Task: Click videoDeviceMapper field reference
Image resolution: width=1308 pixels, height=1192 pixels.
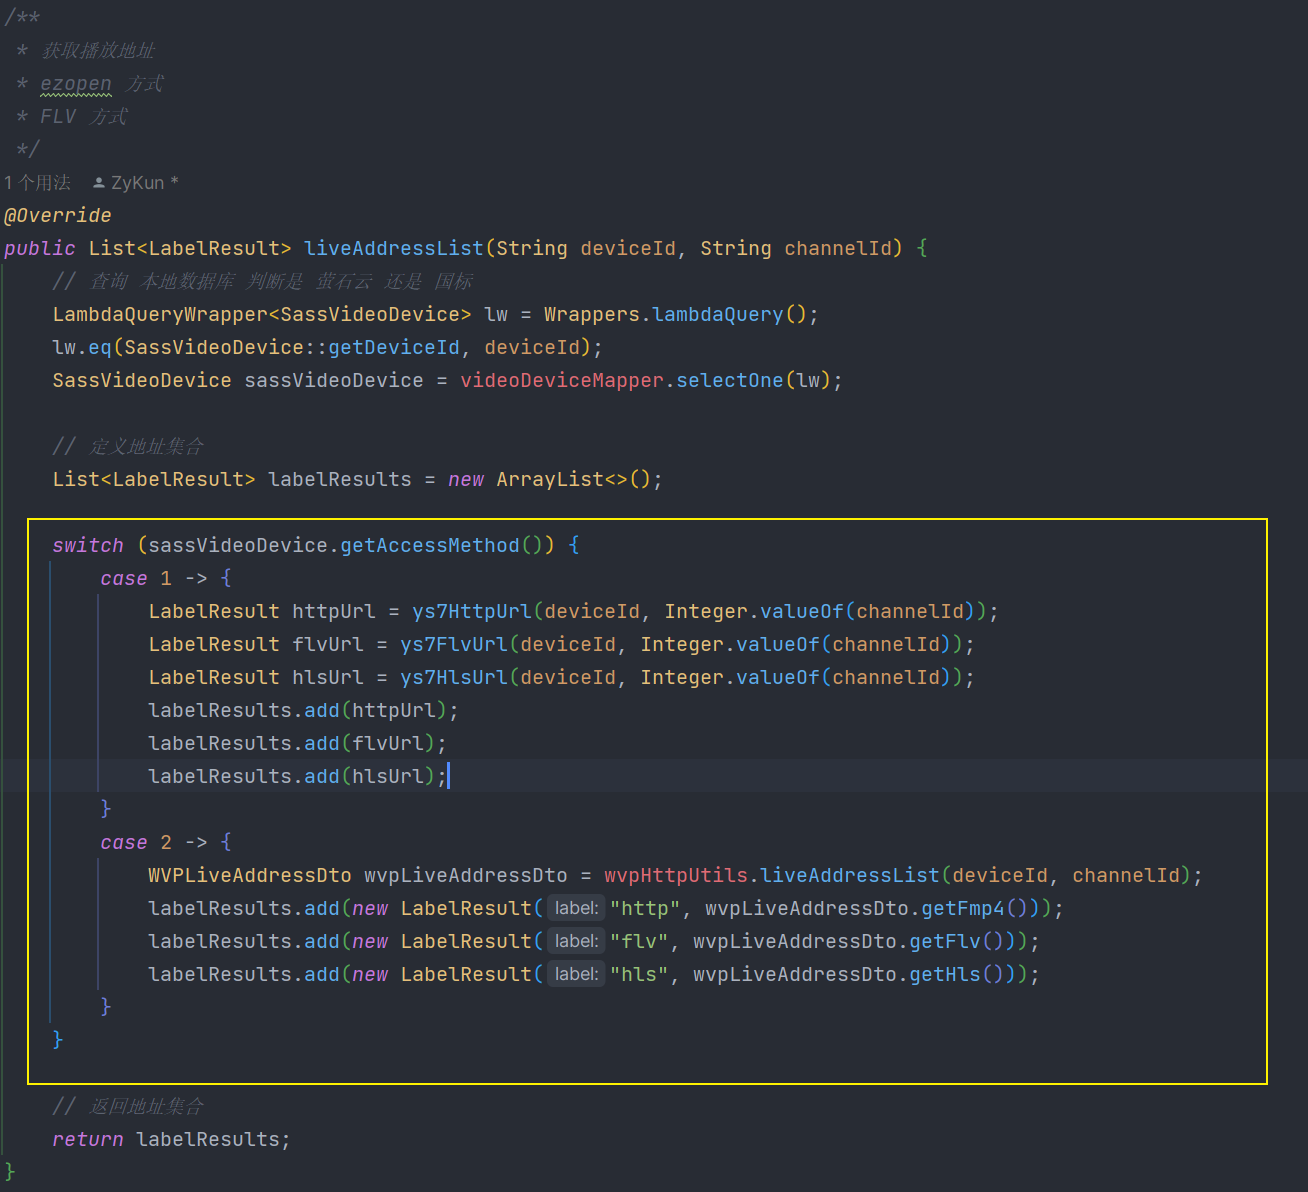Action: pyautogui.click(x=562, y=380)
